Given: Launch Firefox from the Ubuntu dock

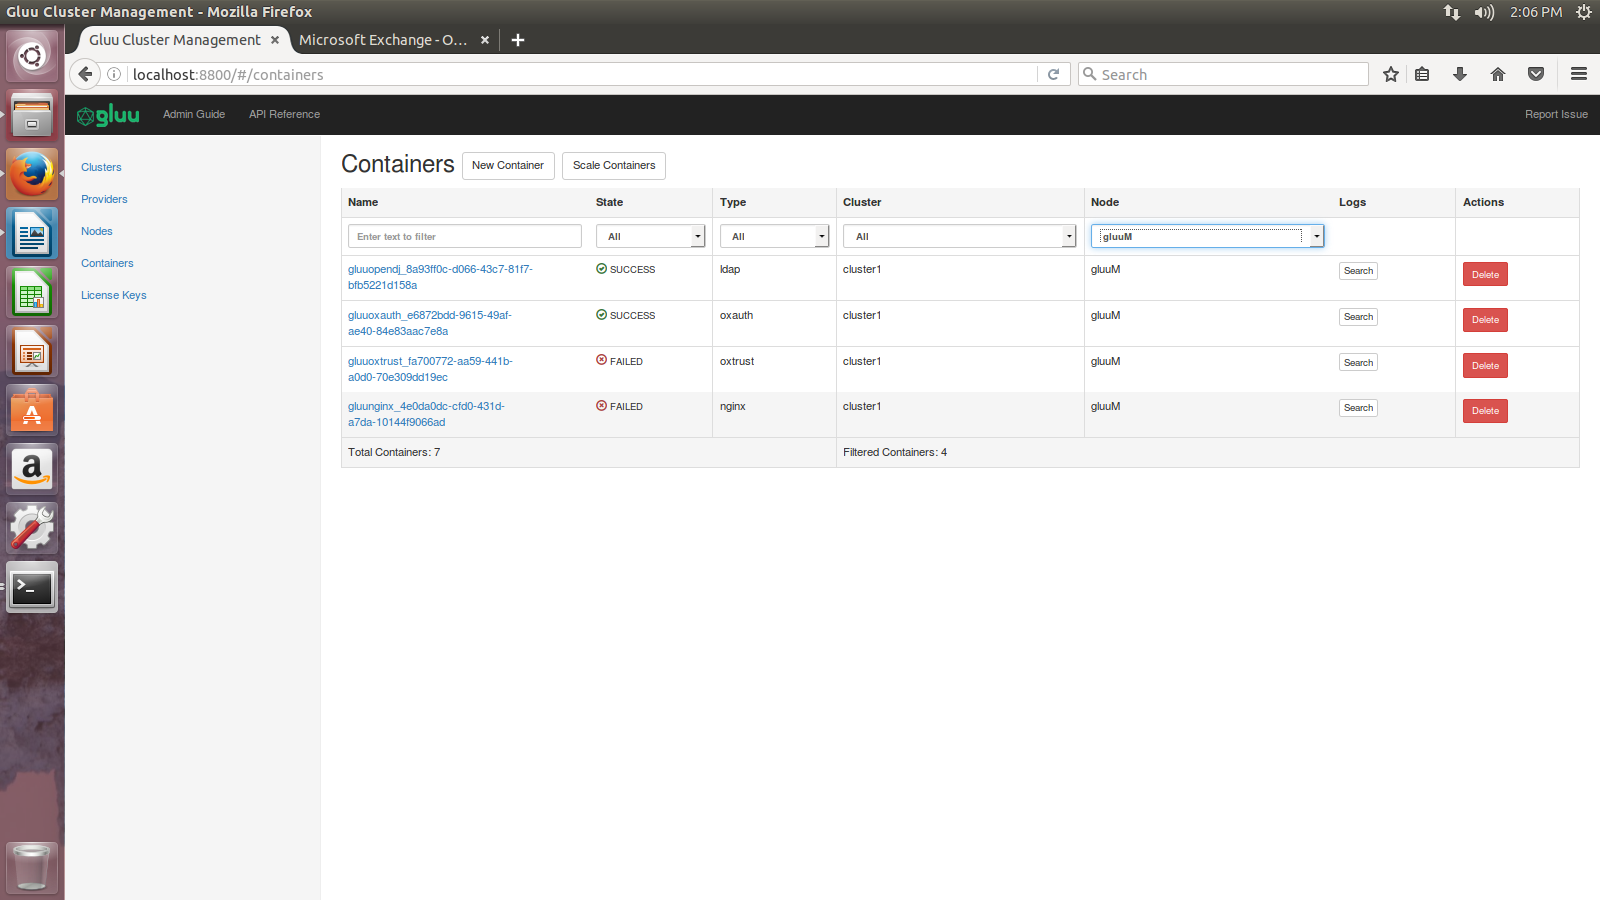Looking at the screenshot, I should click(x=32, y=175).
